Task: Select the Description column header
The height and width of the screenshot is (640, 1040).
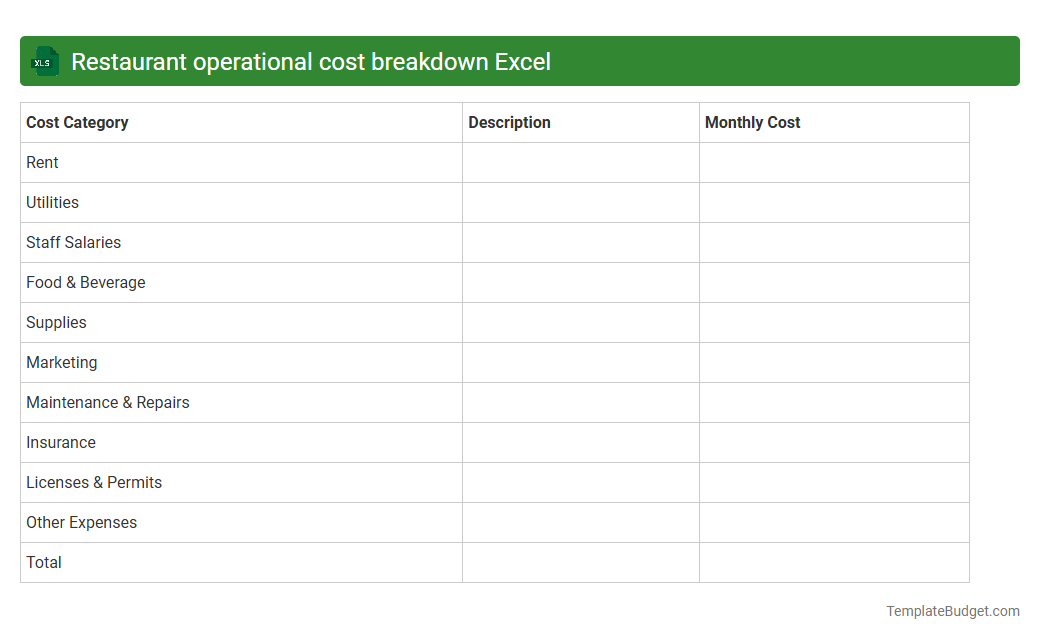Action: tap(509, 122)
